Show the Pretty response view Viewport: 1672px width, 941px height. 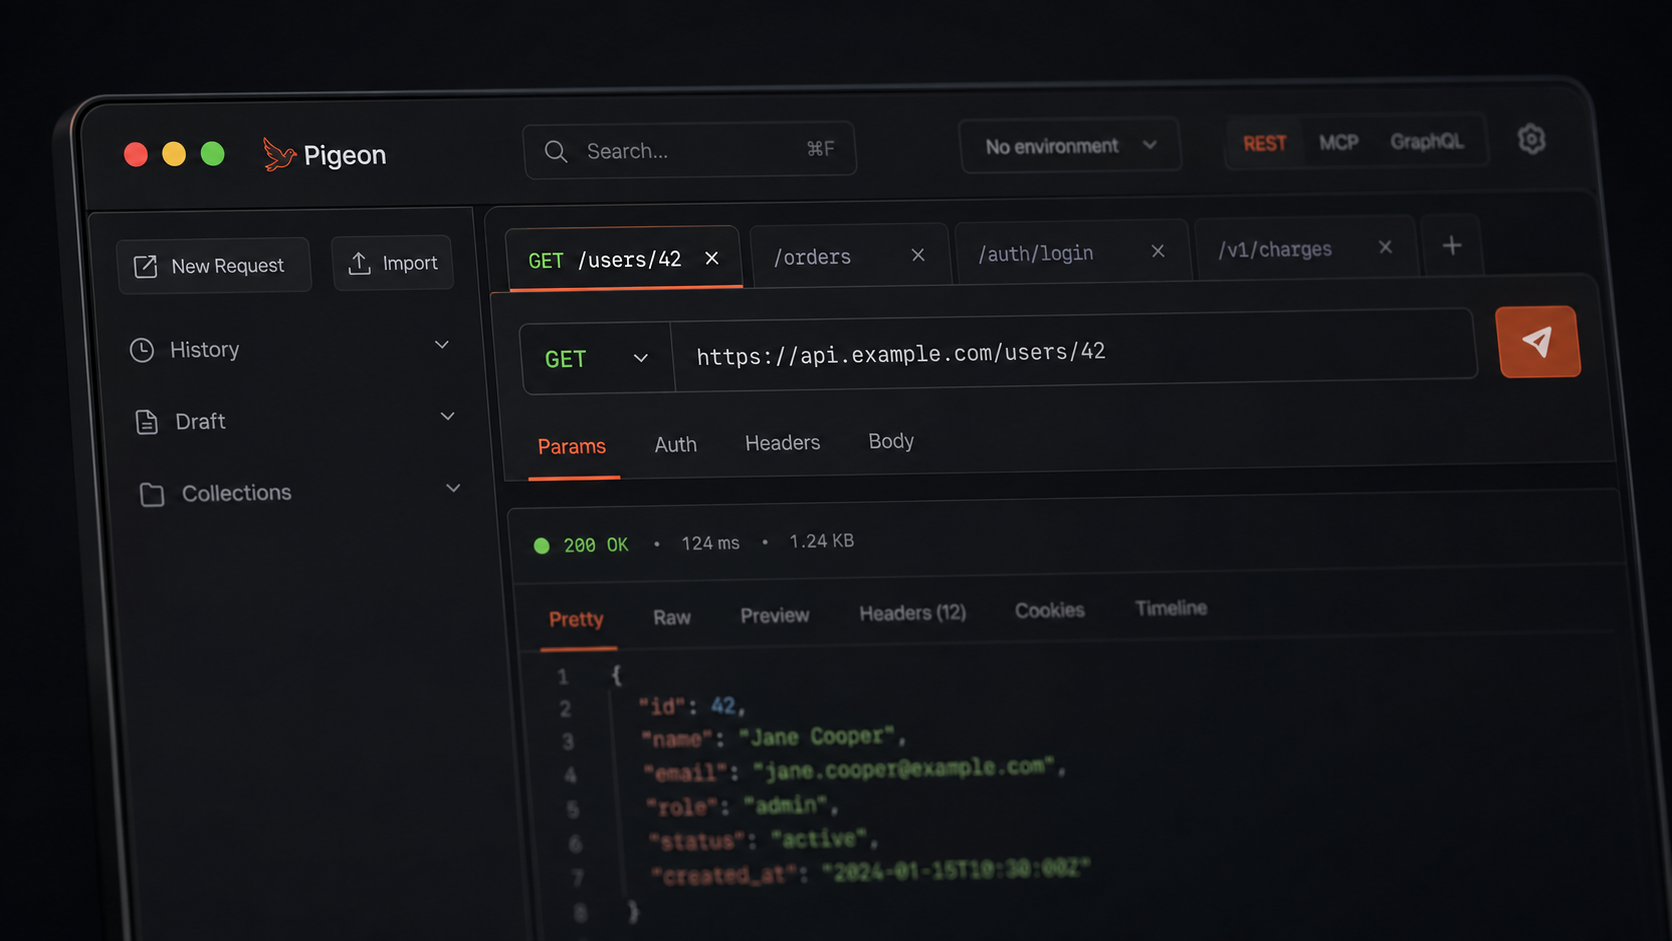[x=576, y=619]
